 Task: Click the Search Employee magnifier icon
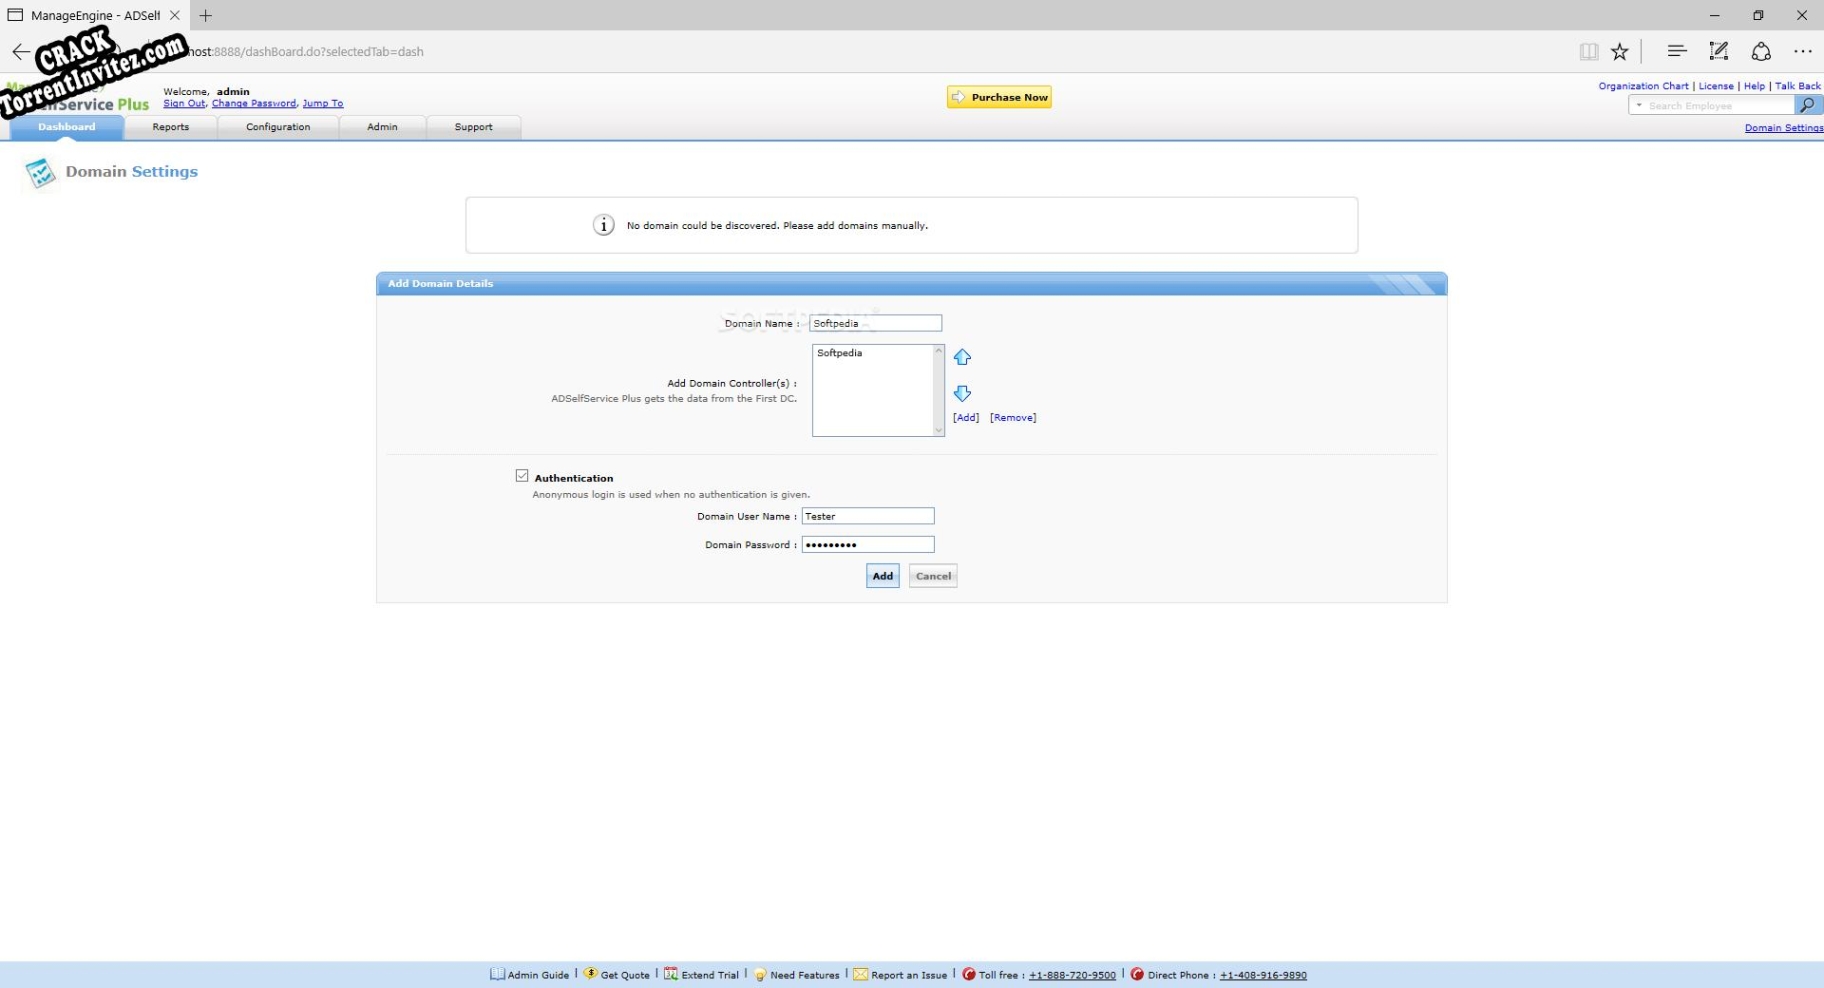coord(1807,105)
